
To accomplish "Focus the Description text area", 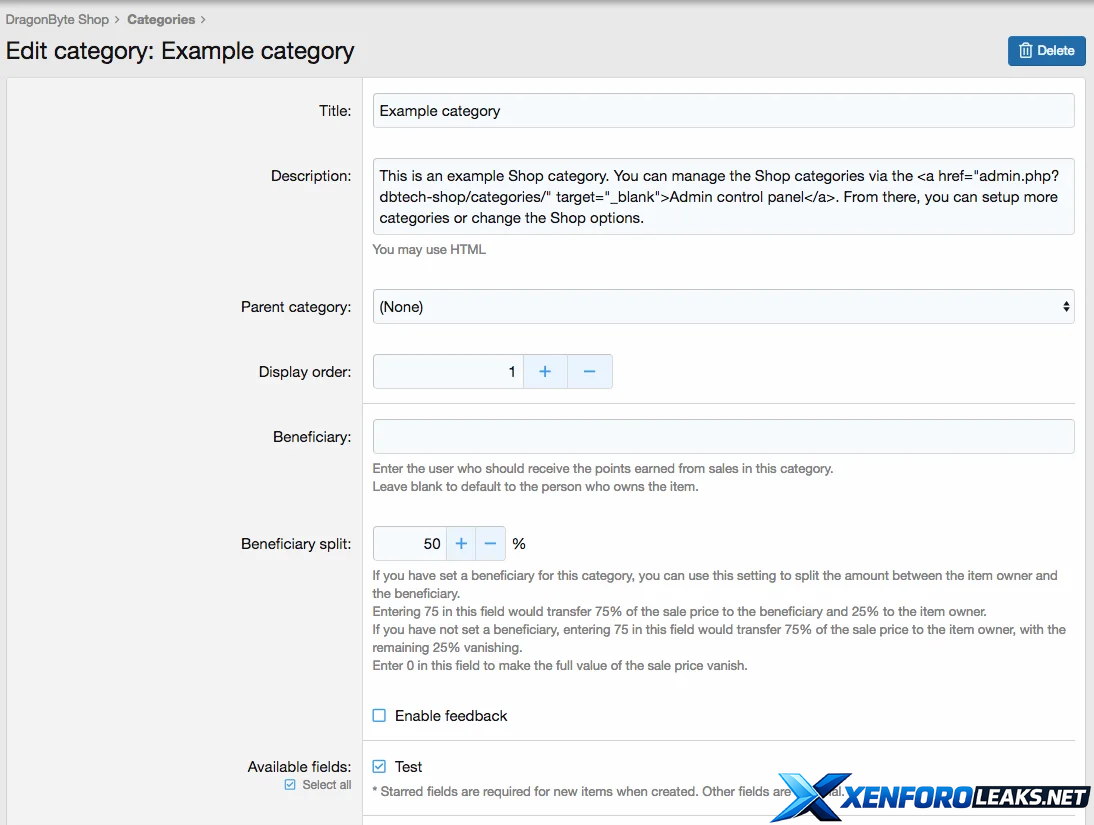I will pyautogui.click(x=723, y=197).
